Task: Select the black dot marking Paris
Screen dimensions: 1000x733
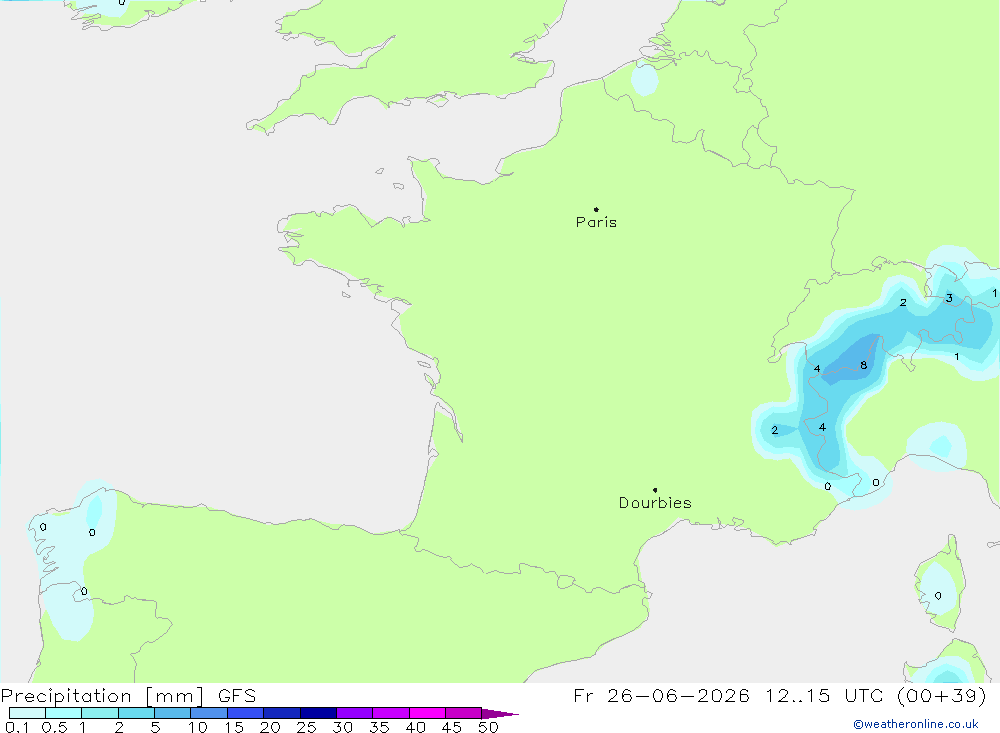Action: (x=596, y=209)
